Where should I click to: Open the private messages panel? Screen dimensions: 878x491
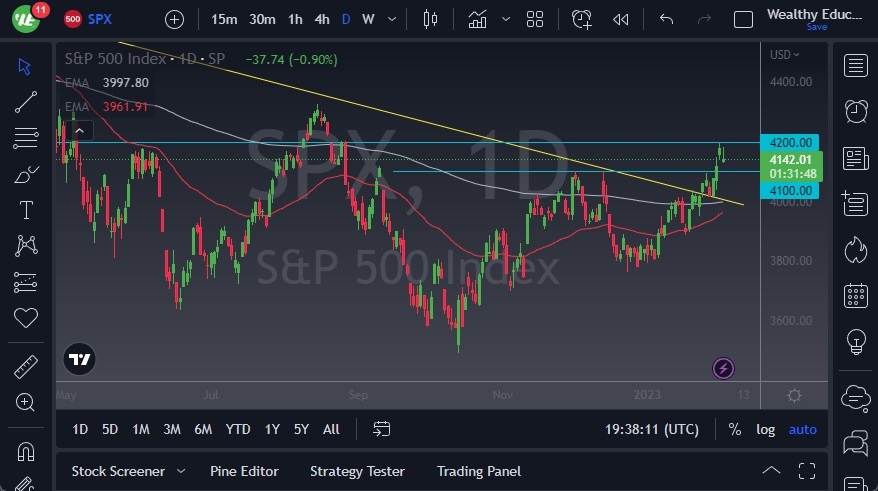coord(856,442)
